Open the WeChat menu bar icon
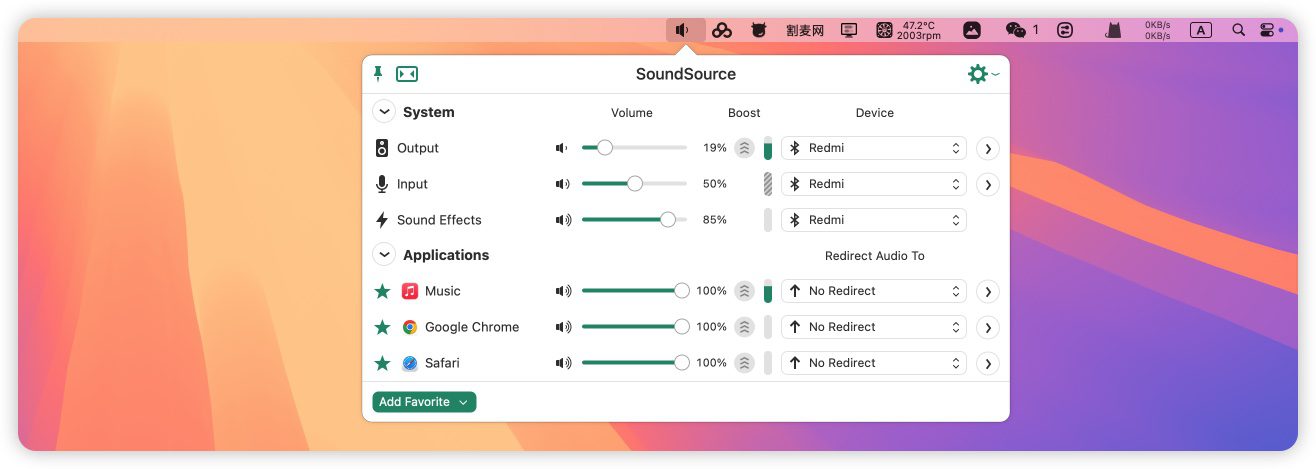The height and width of the screenshot is (469, 1316). 1022,31
